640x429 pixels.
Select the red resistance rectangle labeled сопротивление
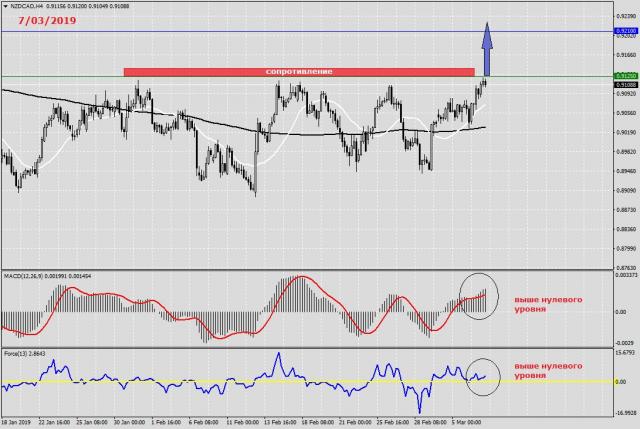click(x=298, y=72)
